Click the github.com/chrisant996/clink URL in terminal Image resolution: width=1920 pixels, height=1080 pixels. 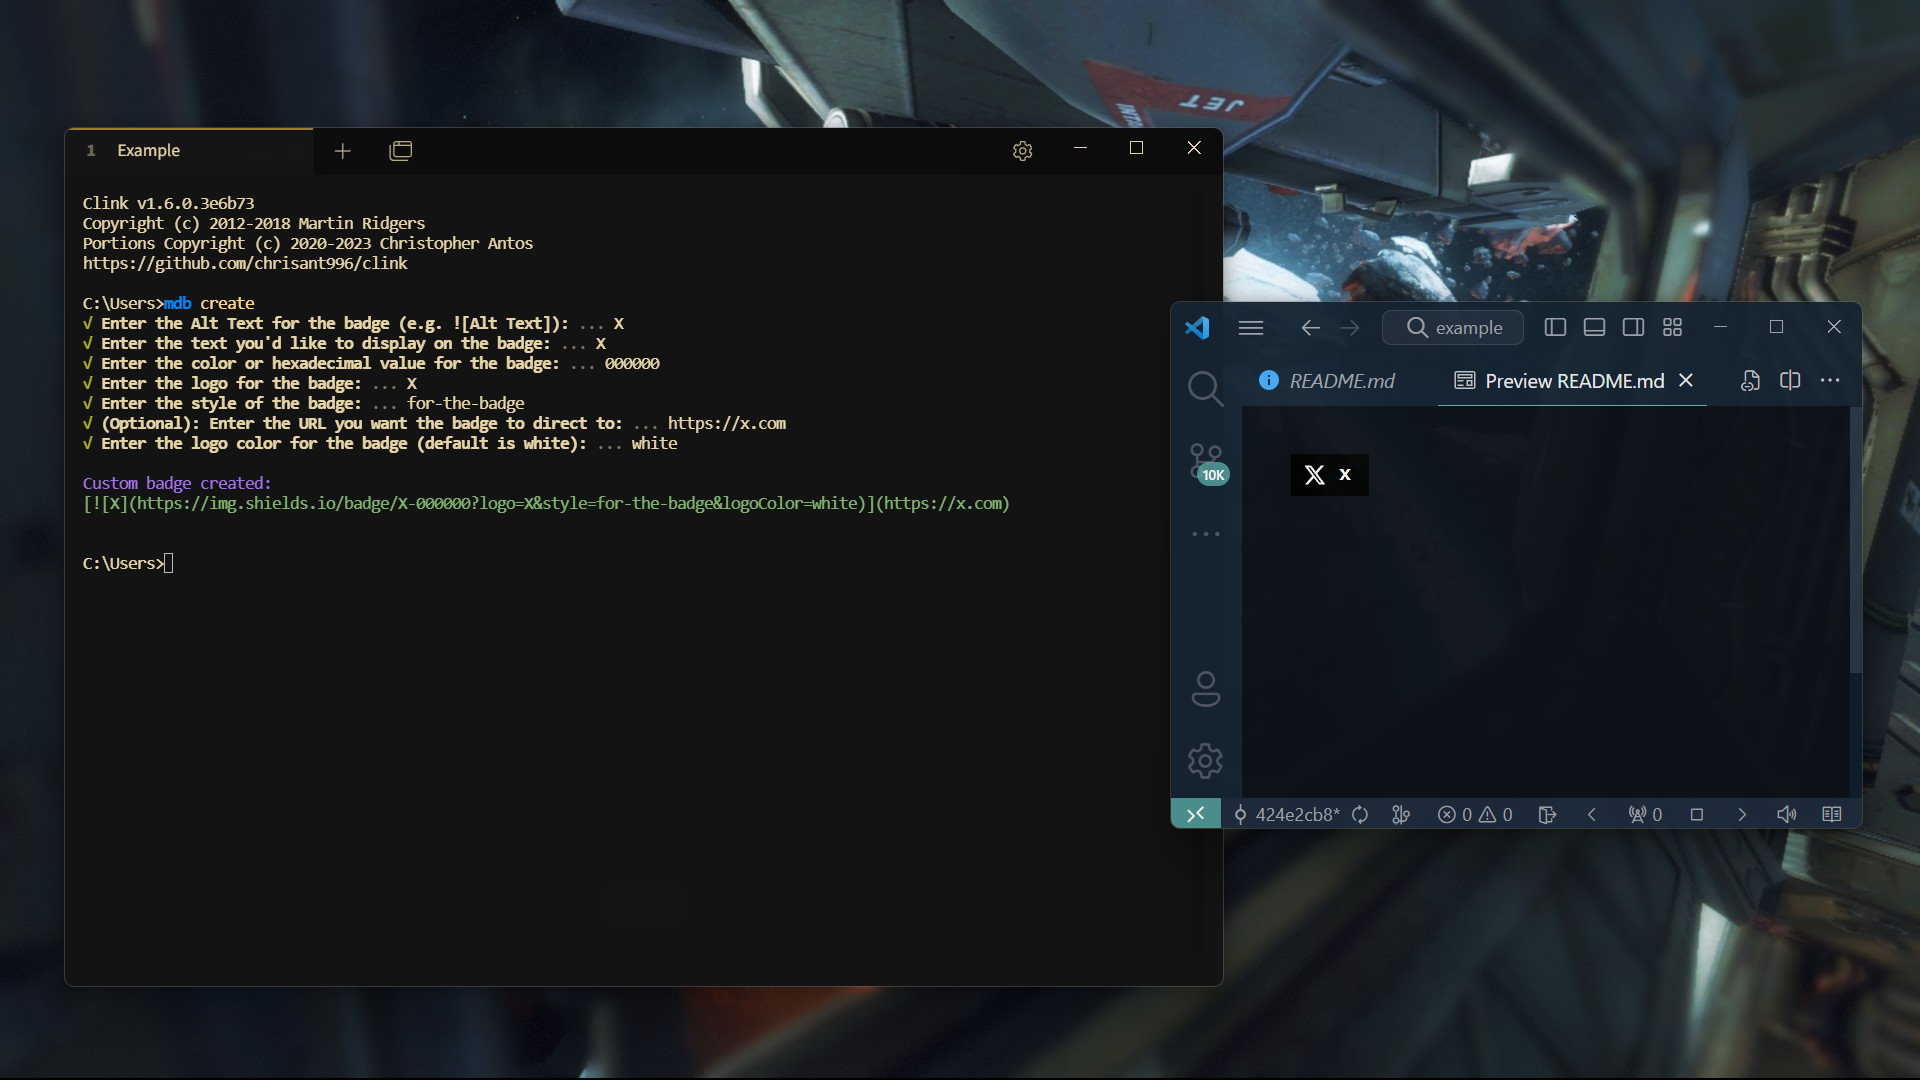pos(245,263)
